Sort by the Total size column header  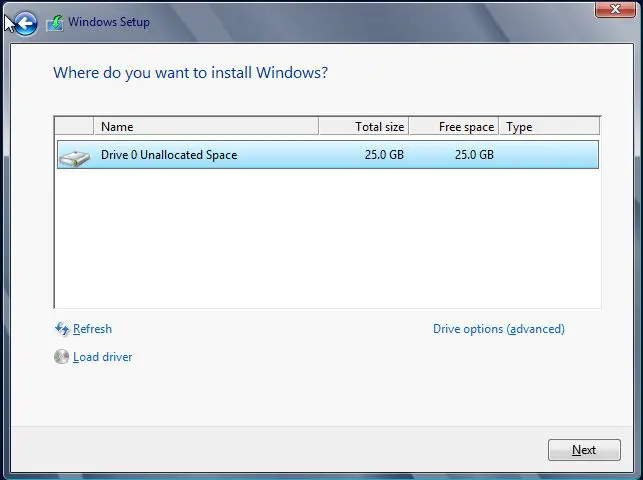pyautogui.click(x=364, y=127)
